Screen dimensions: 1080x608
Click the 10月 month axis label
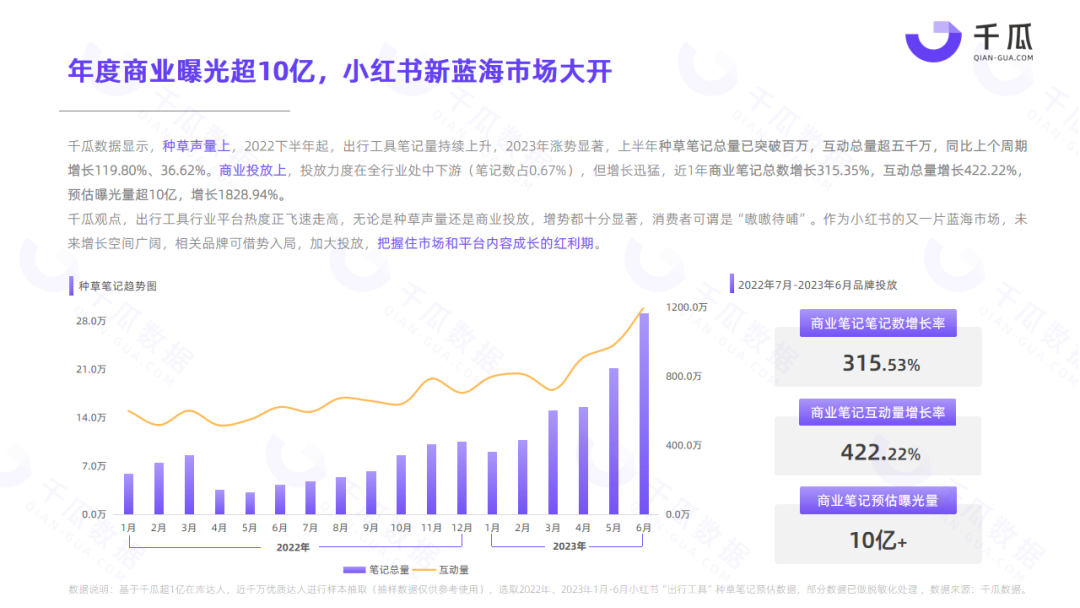(x=401, y=527)
